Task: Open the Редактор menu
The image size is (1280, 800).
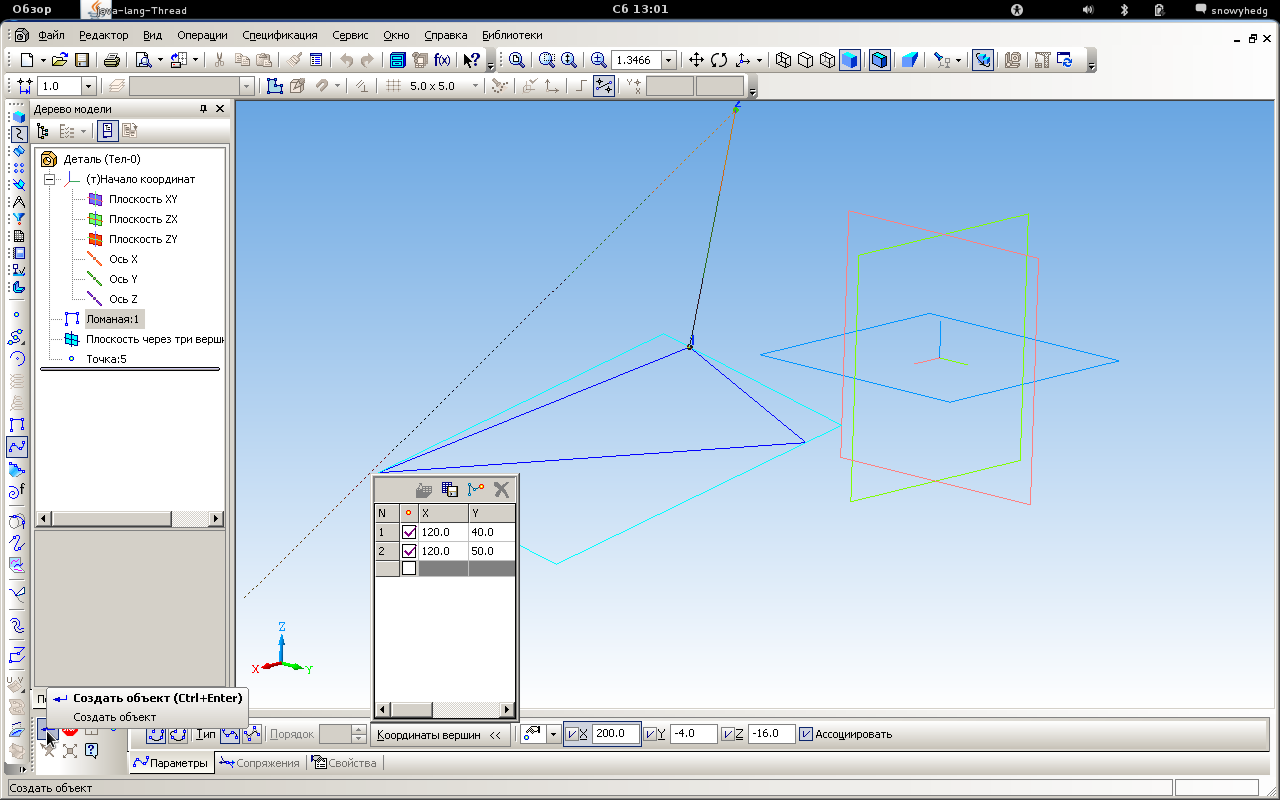Action: pos(103,35)
